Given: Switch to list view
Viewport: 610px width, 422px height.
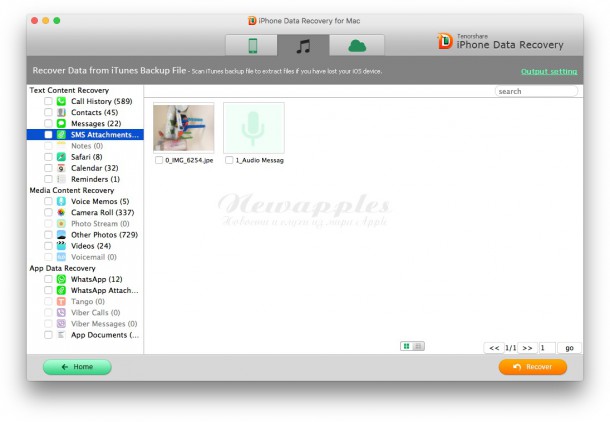Looking at the screenshot, I should [x=418, y=346].
